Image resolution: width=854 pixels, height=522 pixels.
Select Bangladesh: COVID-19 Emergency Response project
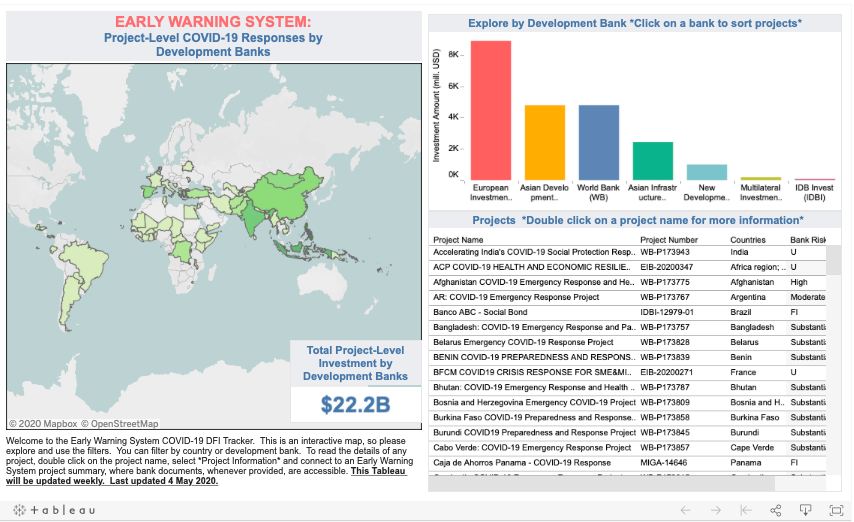click(534, 327)
